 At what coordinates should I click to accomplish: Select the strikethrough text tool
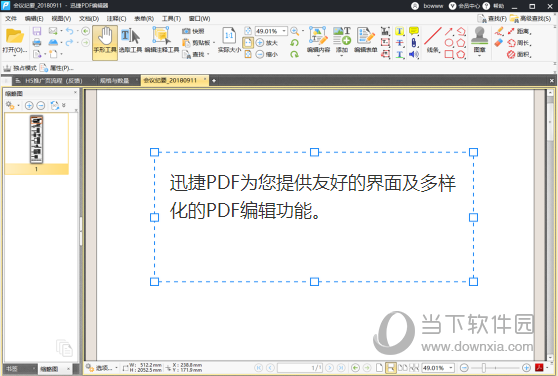tap(400, 43)
